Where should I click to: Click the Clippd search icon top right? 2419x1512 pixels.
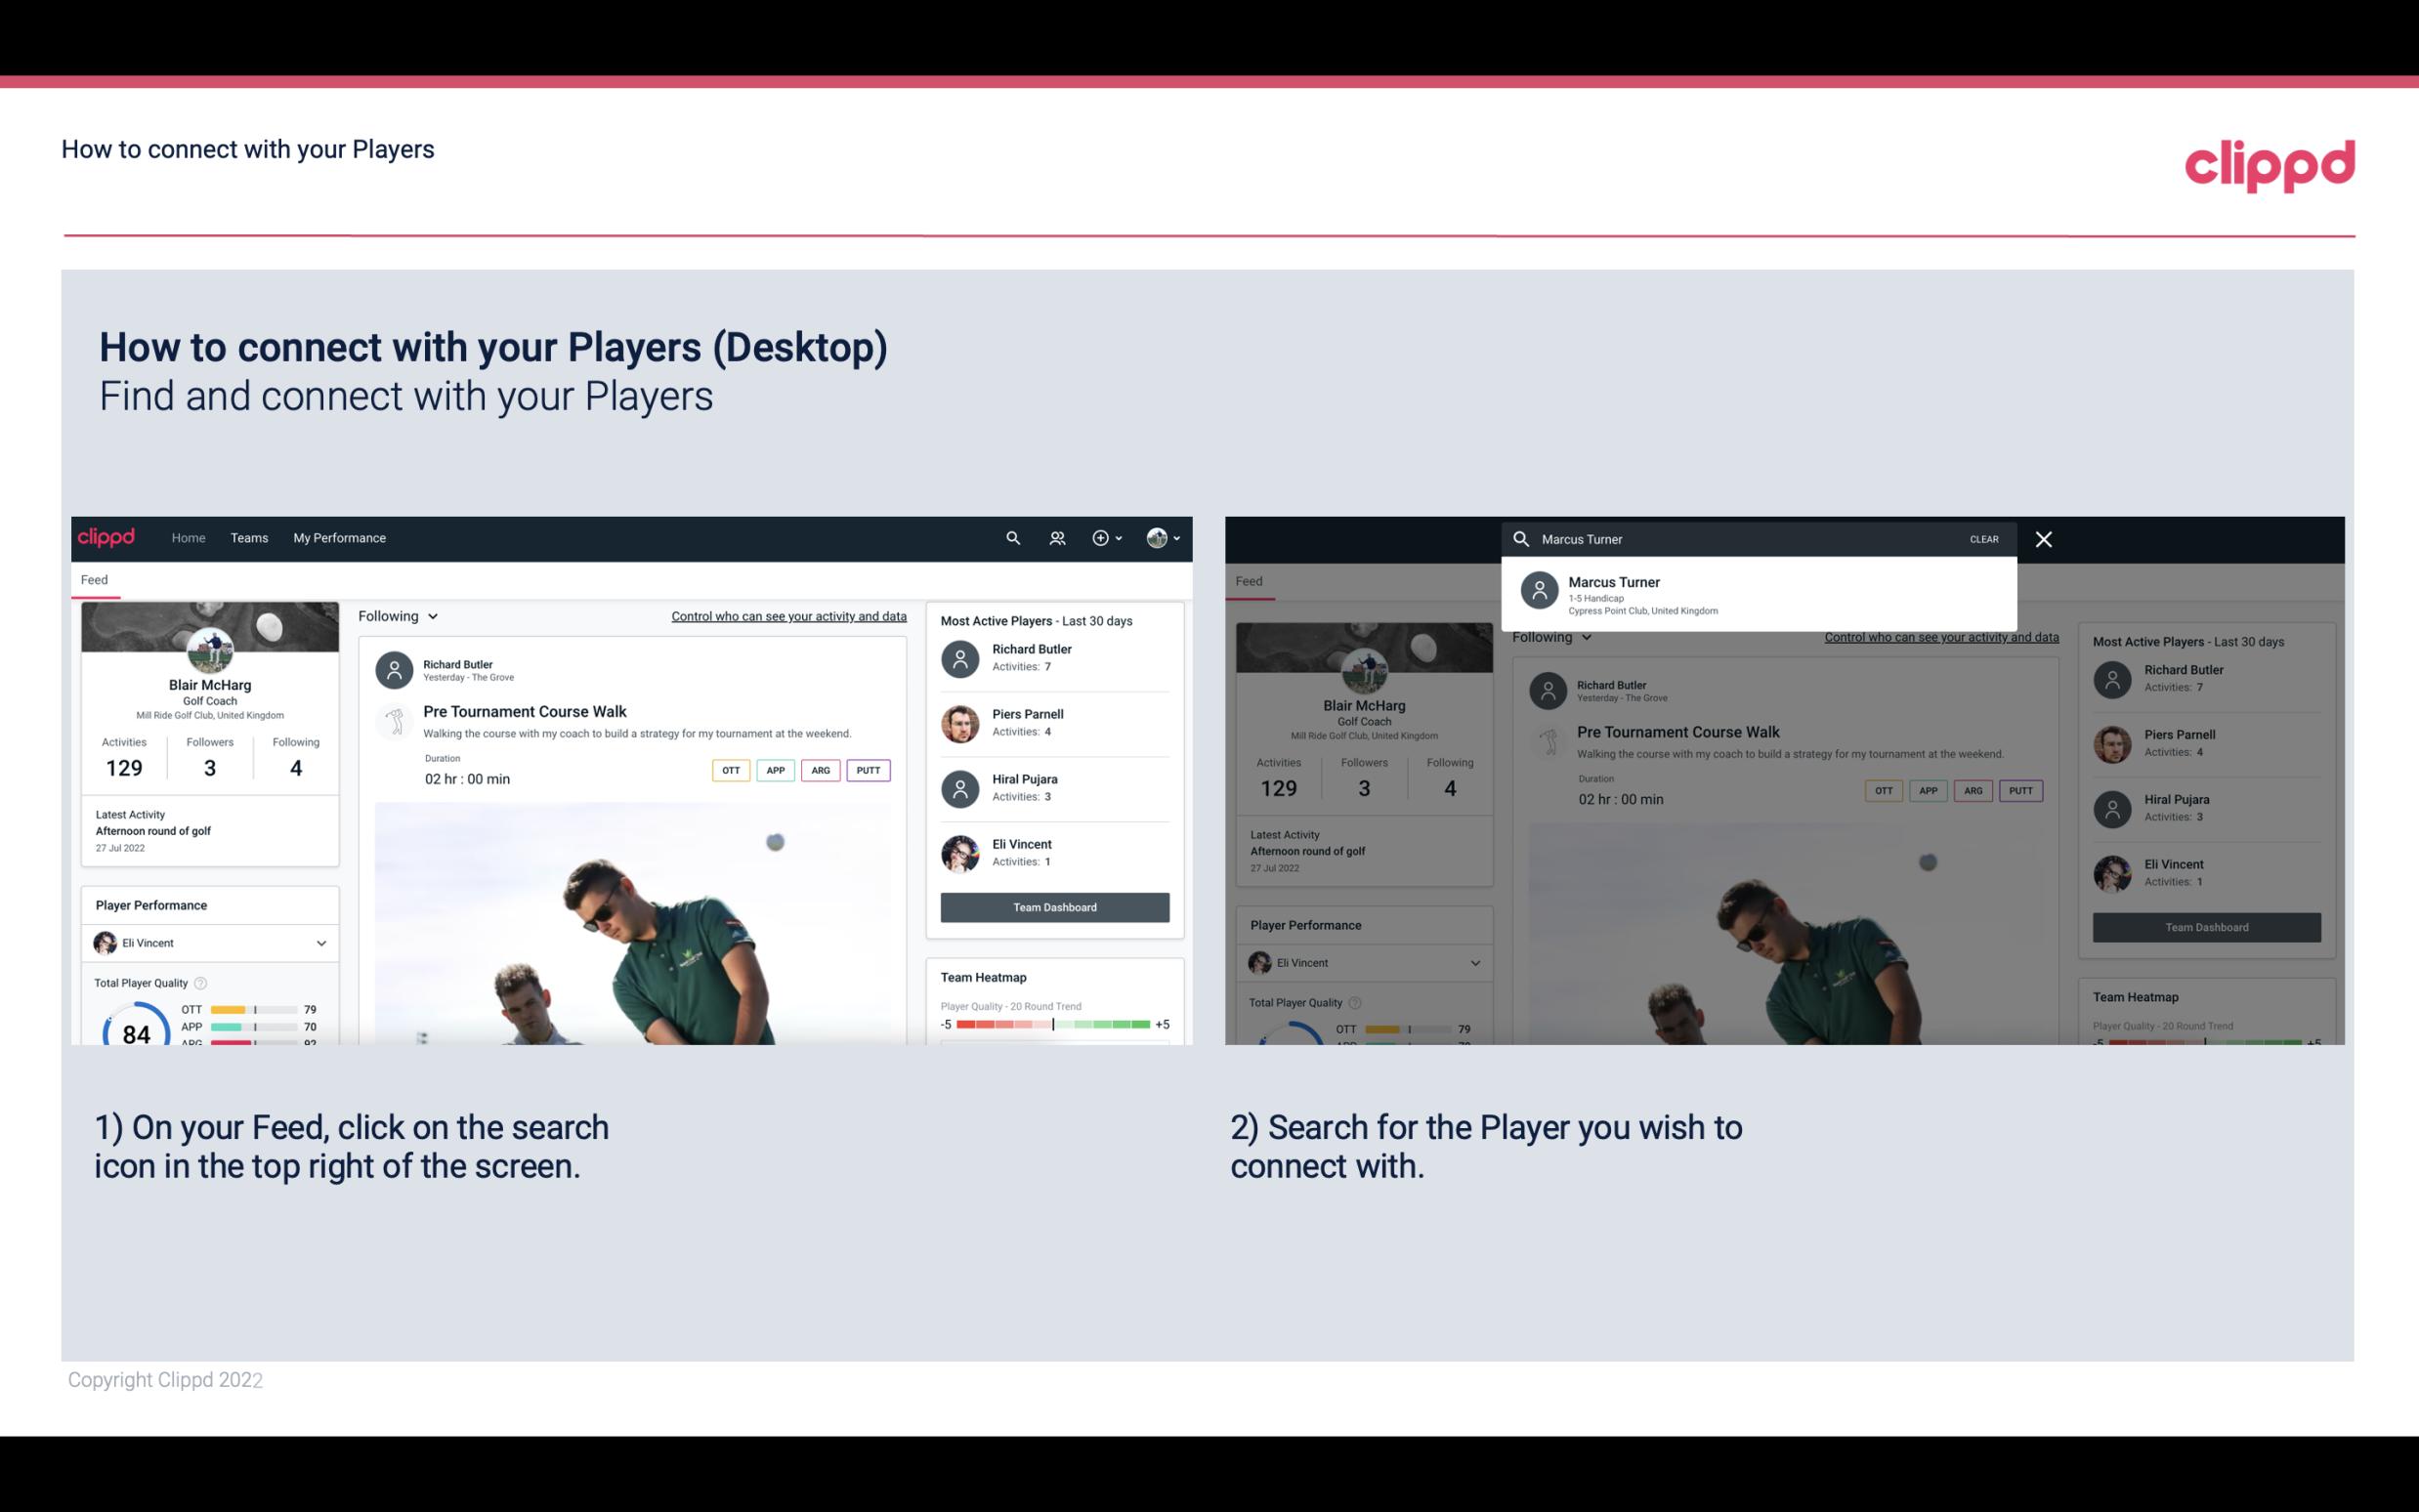pos(1010,536)
